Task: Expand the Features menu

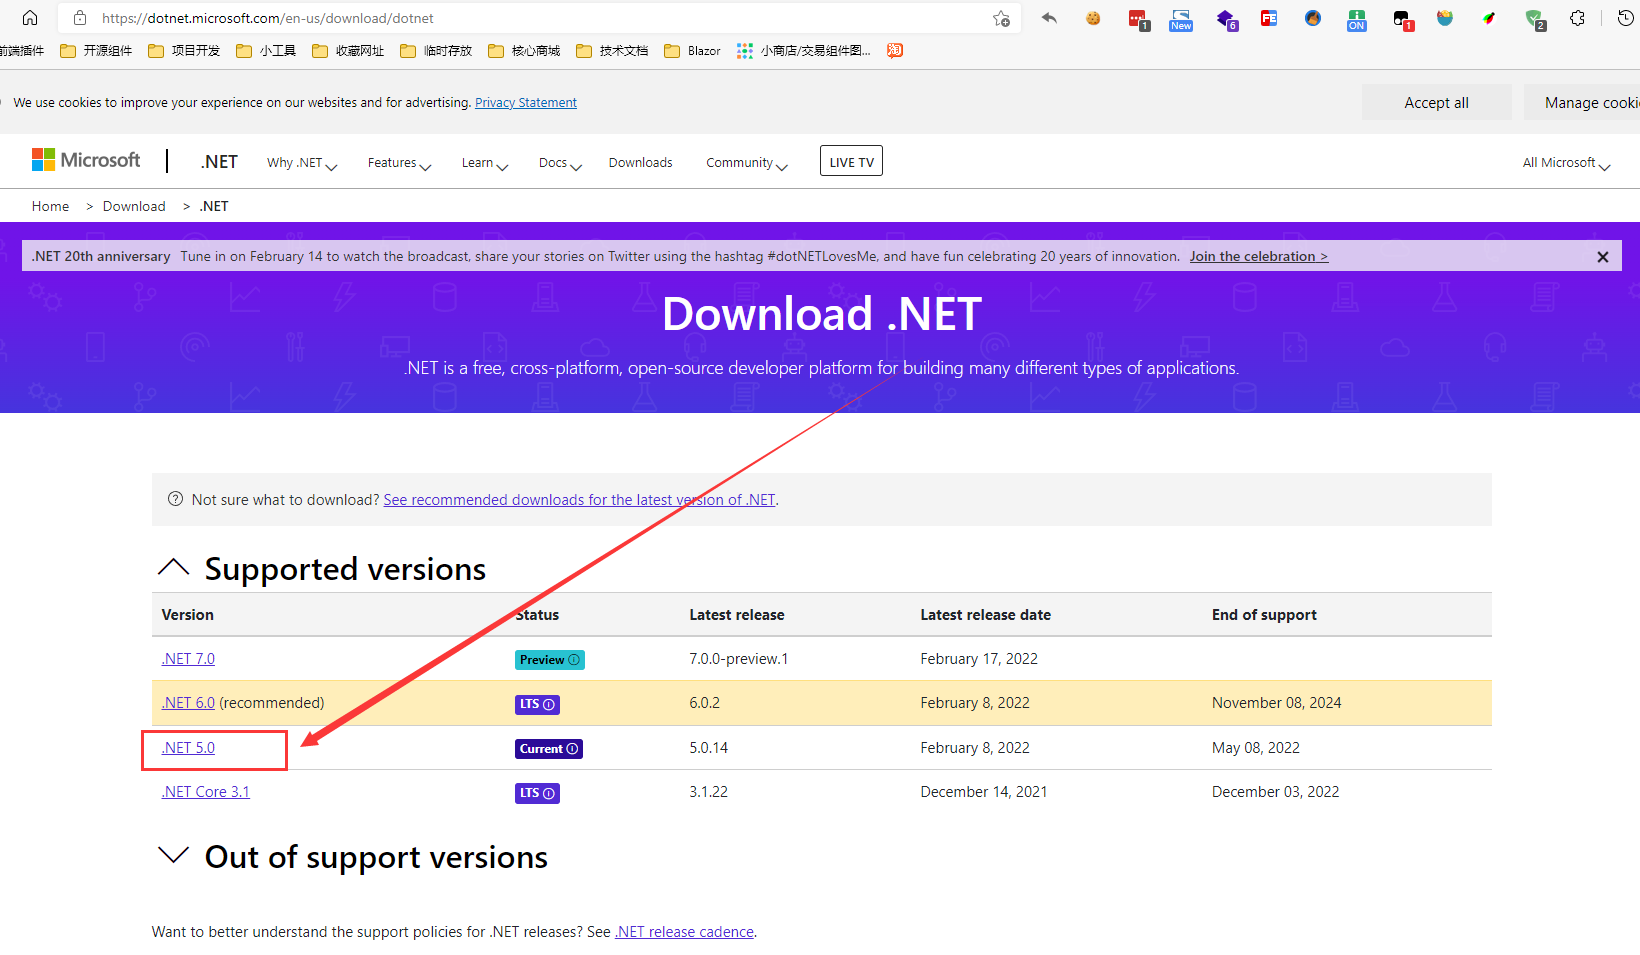Action: tap(399, 163)
